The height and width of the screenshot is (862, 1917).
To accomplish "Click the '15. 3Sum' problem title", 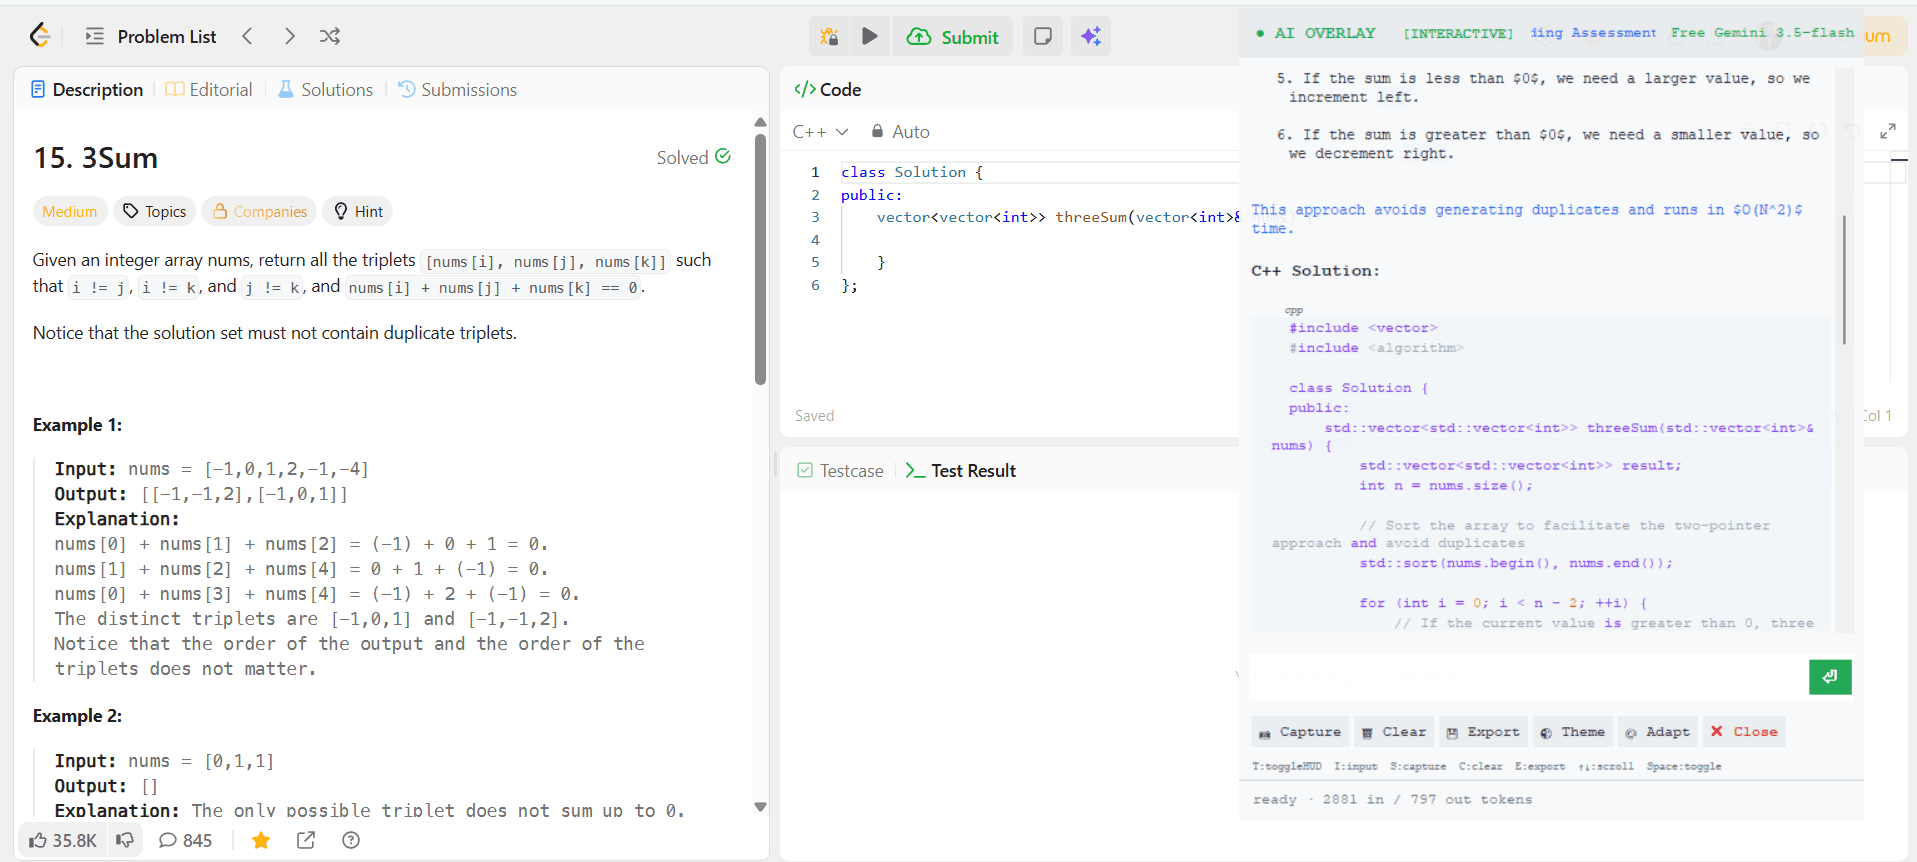I will point(96,158).
